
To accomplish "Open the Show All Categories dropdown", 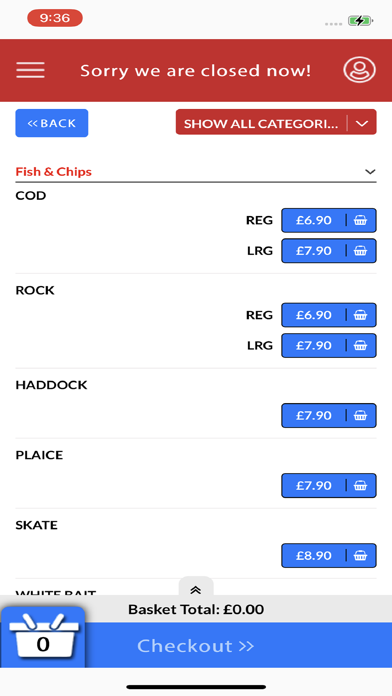I will [276, 122].
